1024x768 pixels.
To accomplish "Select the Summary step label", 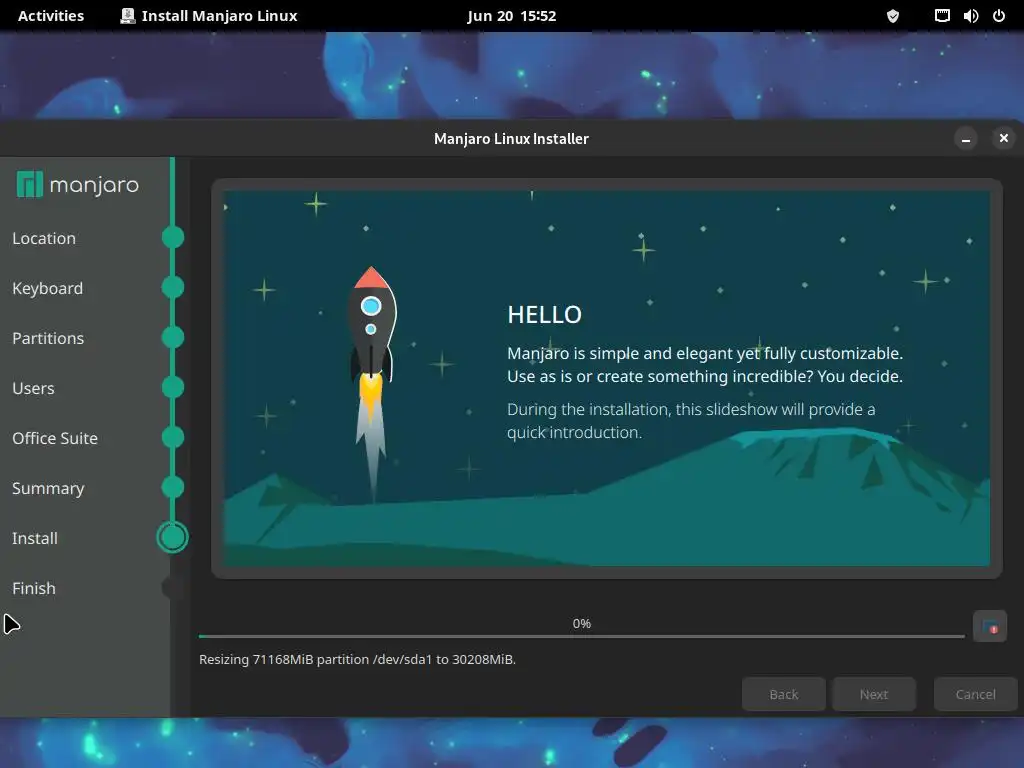I will point(48,488).
